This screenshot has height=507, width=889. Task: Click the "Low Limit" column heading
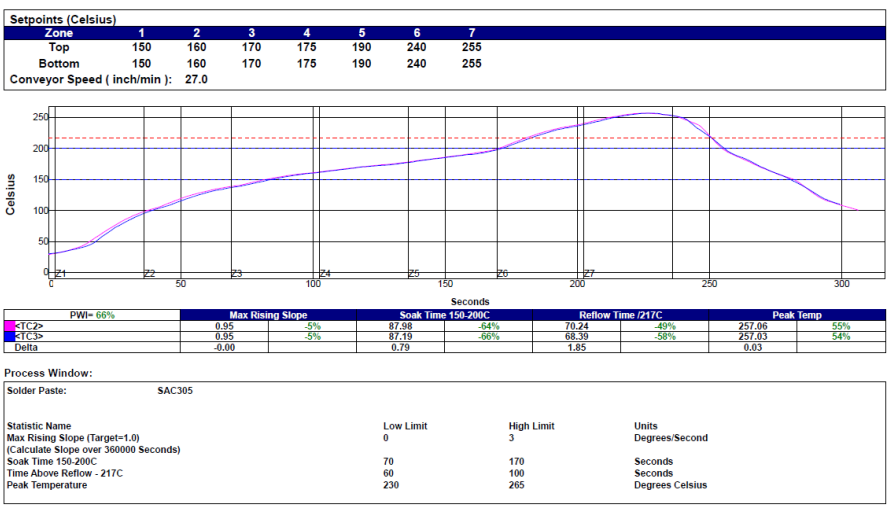405,426
